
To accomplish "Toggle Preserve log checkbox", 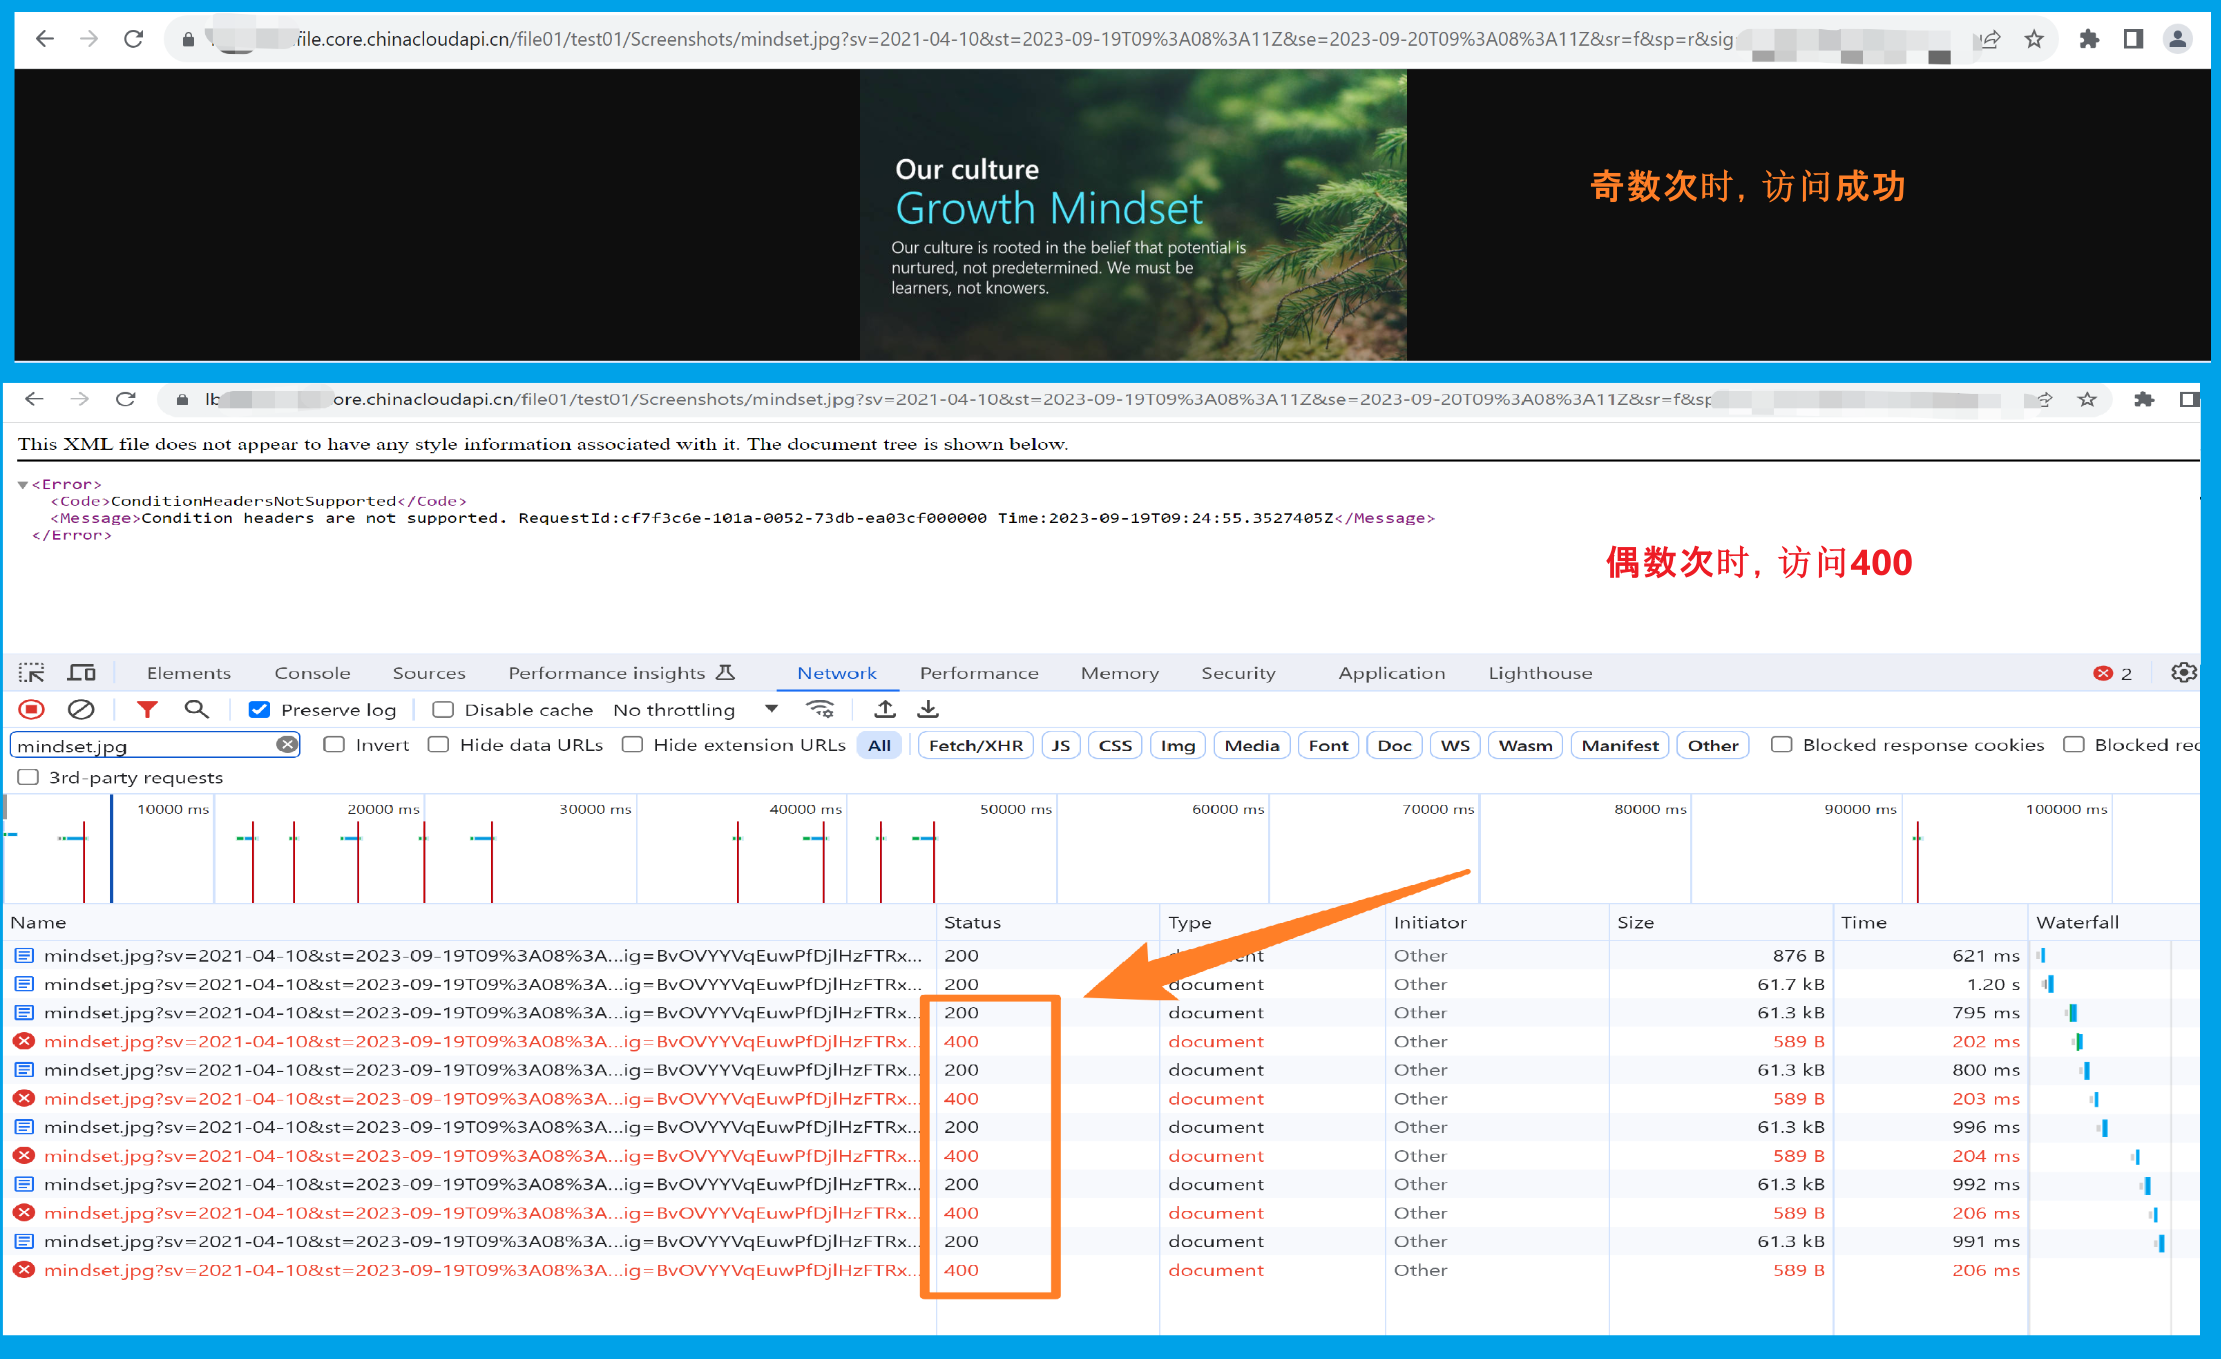I will tap(259, 712).
